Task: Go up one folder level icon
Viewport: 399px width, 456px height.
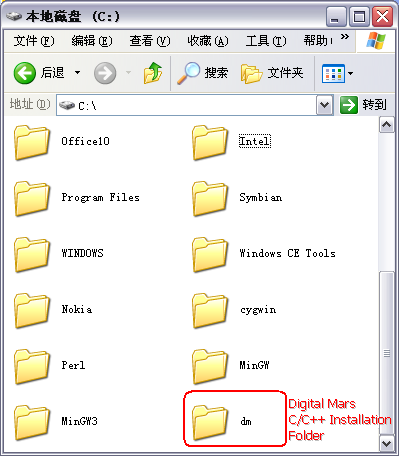Action: (x=153, y=73)
